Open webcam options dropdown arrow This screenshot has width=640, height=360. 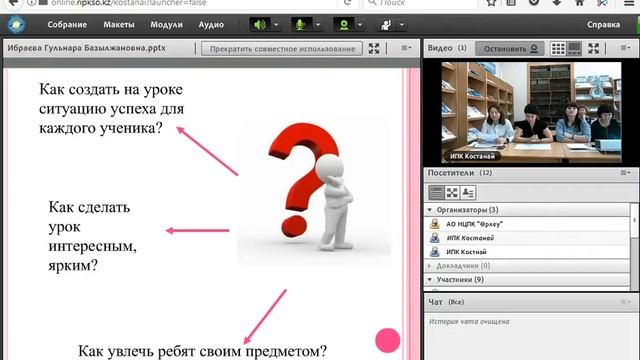pyautogui.click(x=360, y=25)
